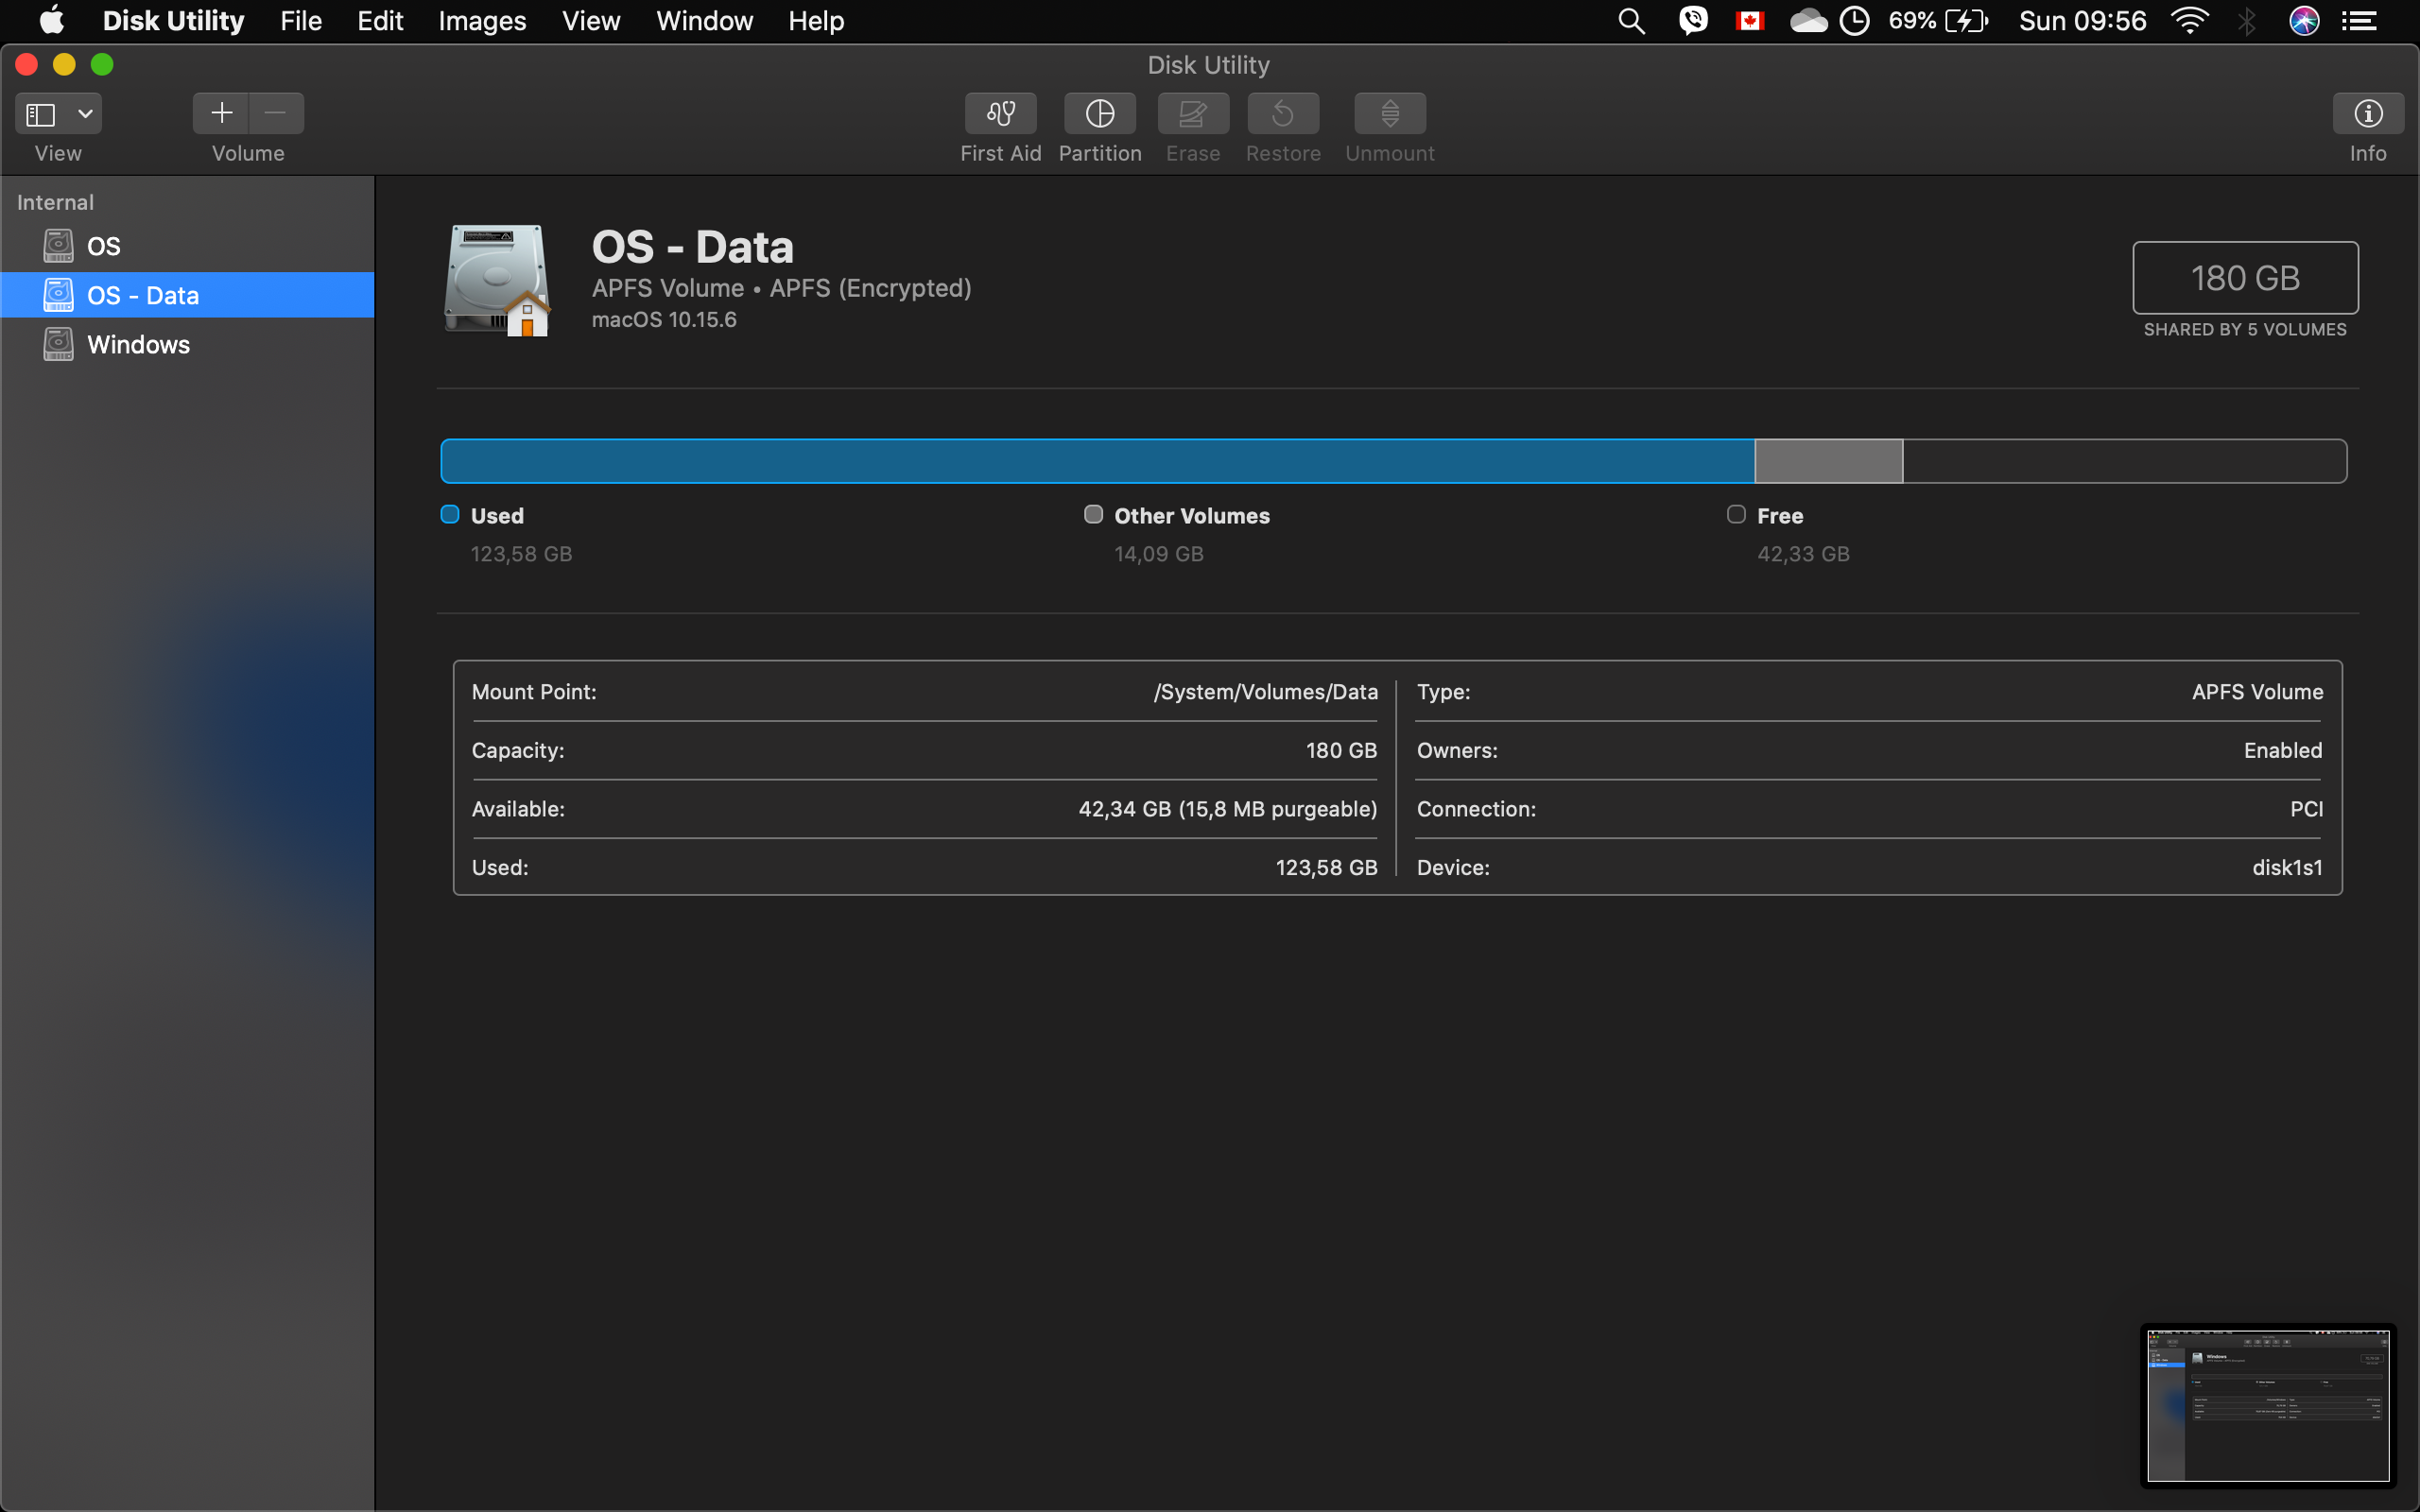Open the Partition tool

tap(1099, 113)
